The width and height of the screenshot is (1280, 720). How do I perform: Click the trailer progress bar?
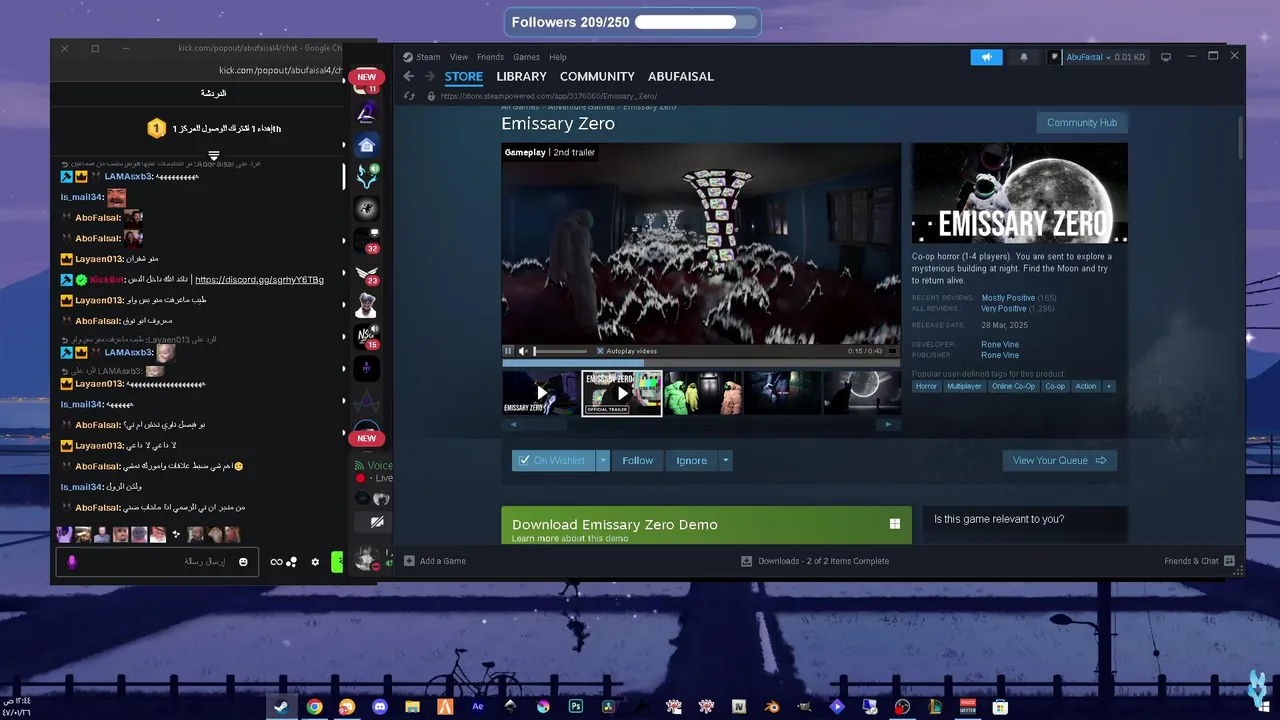[x=701, y=363]
